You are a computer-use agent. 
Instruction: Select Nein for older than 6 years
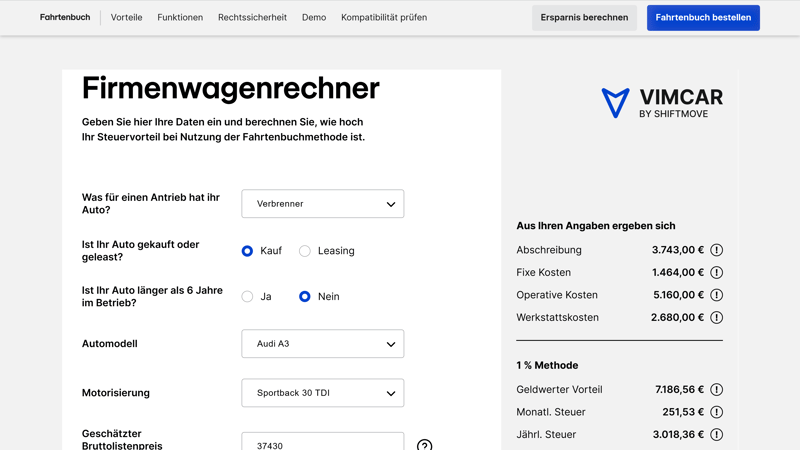pos(305,297)
